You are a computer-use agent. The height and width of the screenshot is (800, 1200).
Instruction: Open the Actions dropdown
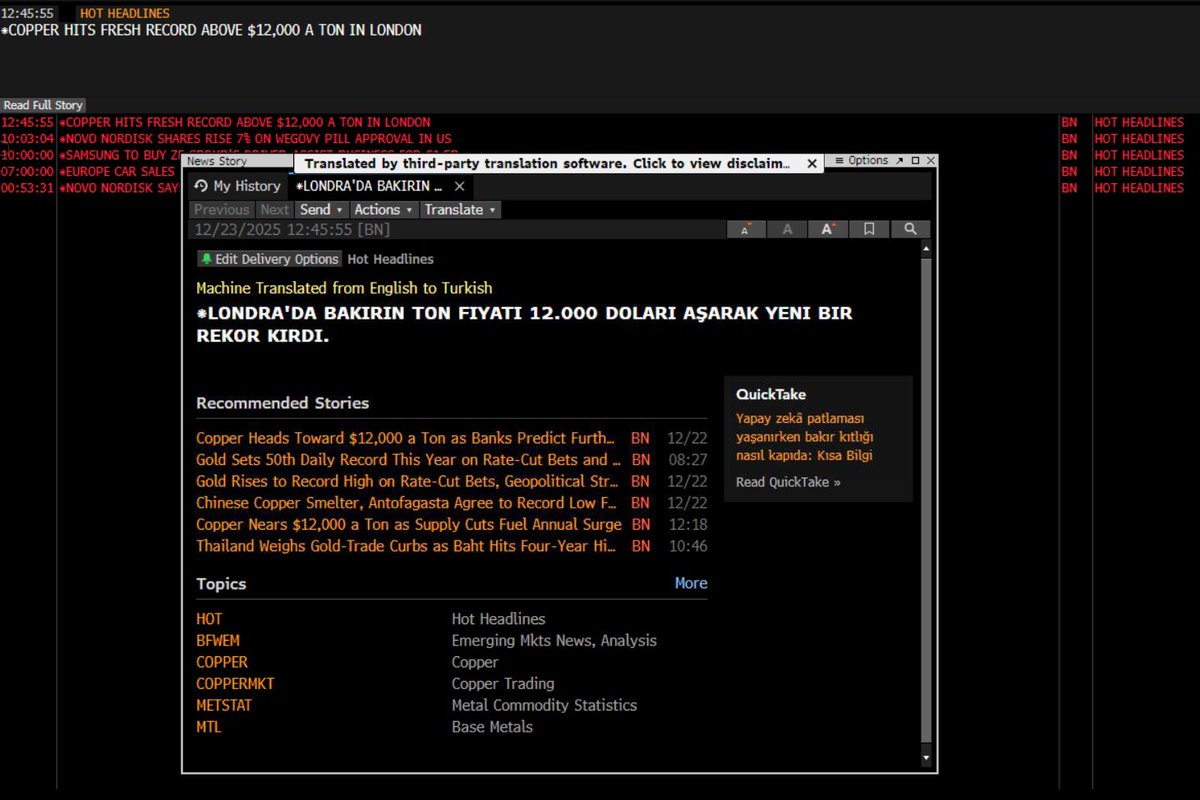tap(383, 209)
